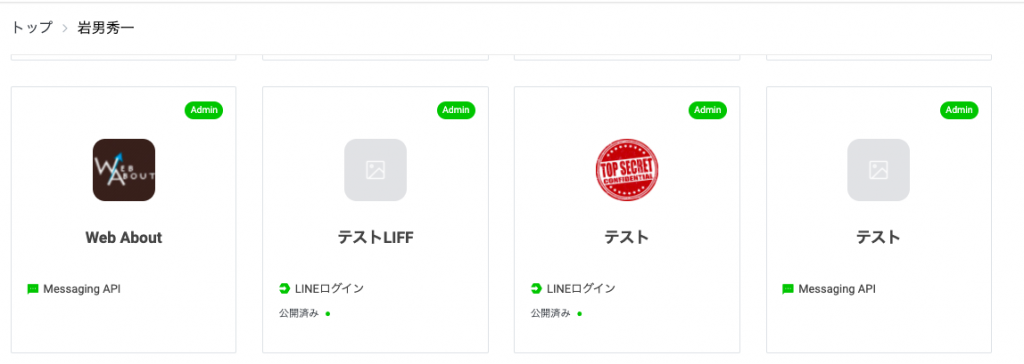Image resolution: width=1024 pixels, height=364 pixels.
Task: Click the 公開済み status on テストLIFF card
Action: (299, 314)
